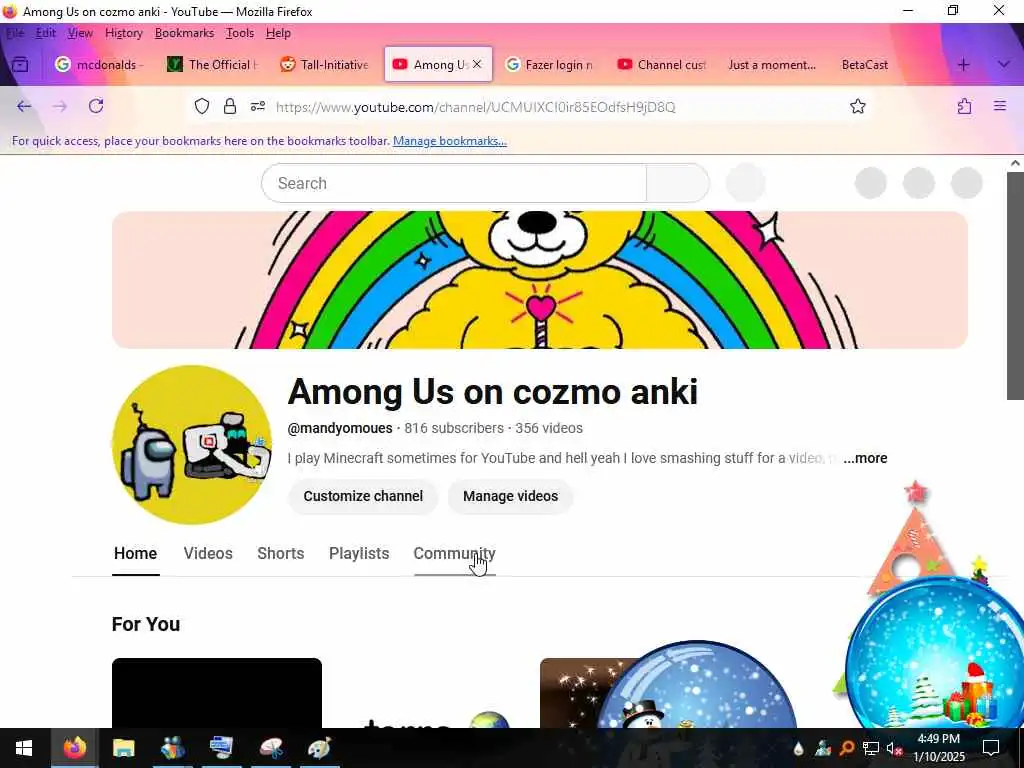Open site permissions icon in address bar

click(x=258, y=106)
